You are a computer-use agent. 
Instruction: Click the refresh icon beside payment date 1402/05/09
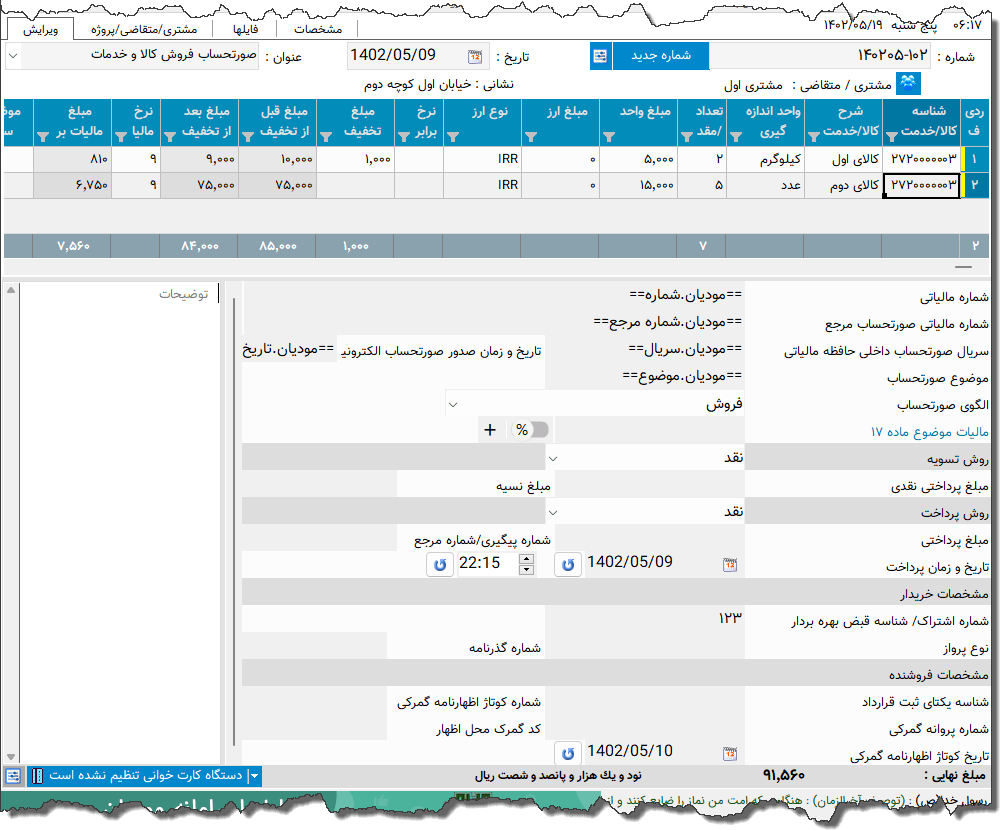tap(567, 564)
